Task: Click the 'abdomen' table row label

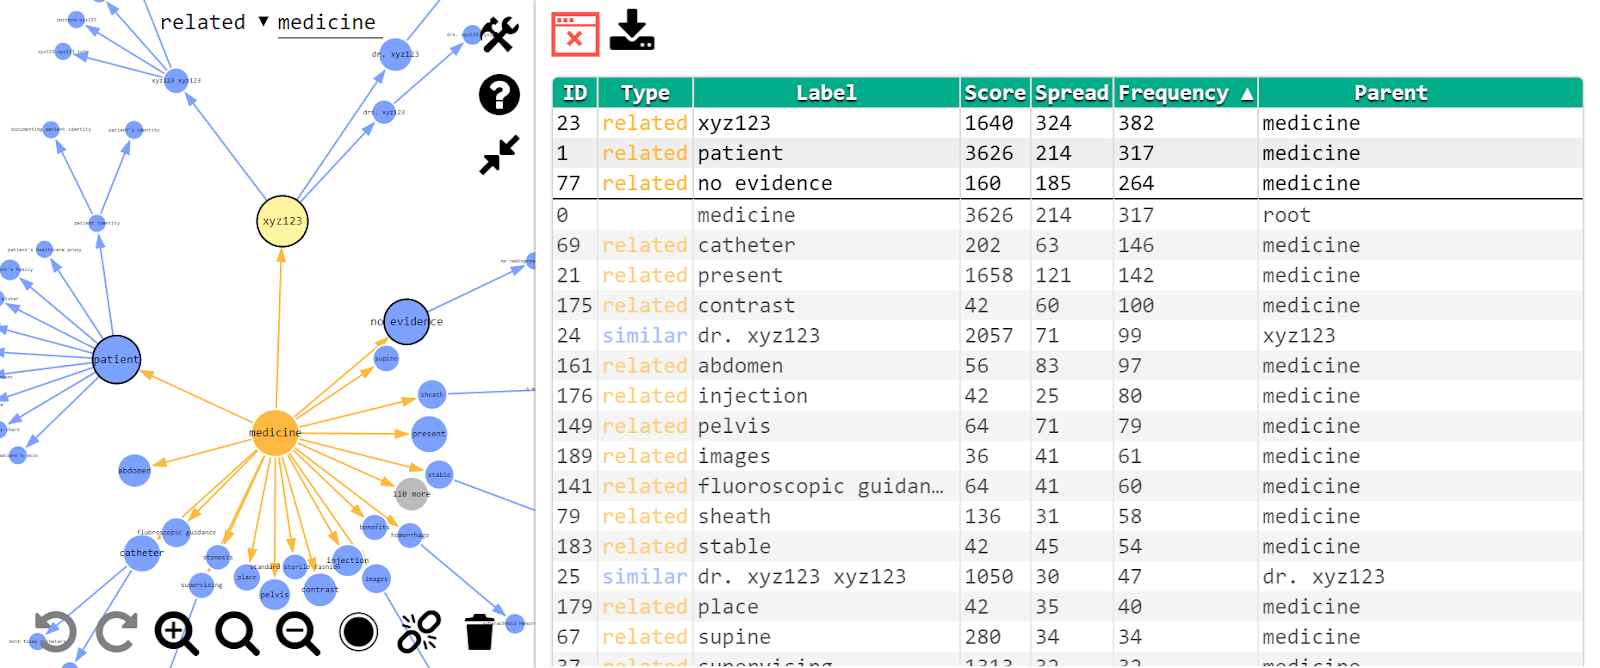Action: [740, 366]
